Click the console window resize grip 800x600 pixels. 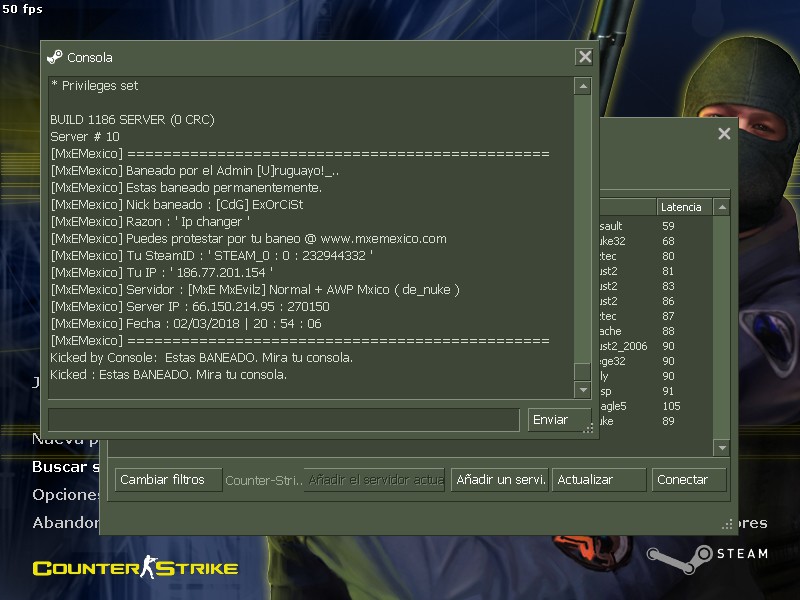pyautogui.click(x=588, y=430)
